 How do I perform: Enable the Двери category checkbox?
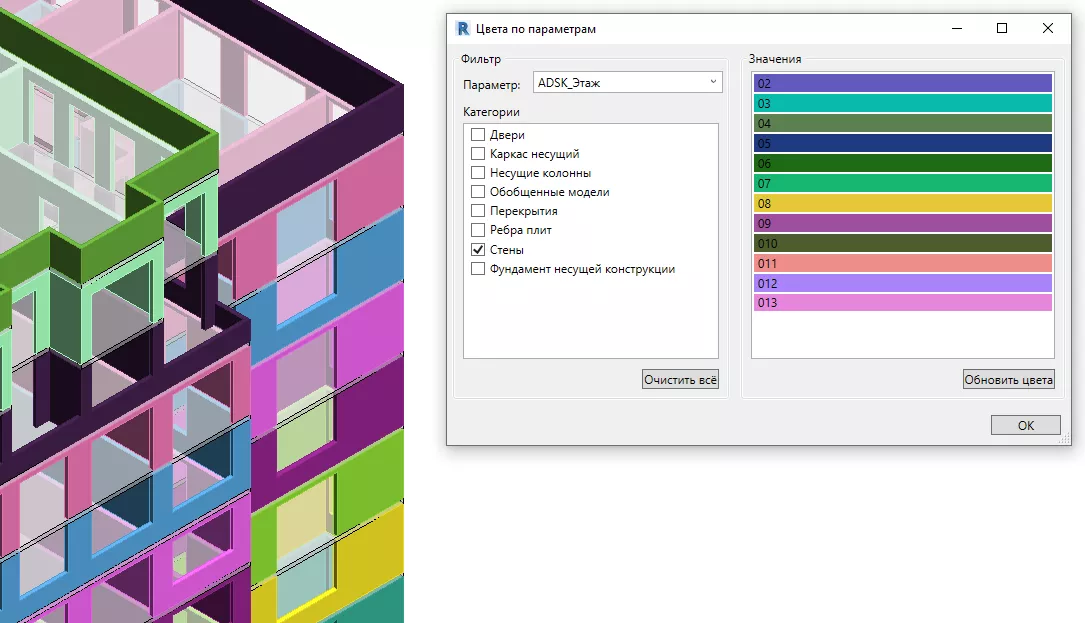(x=478, y=135)
